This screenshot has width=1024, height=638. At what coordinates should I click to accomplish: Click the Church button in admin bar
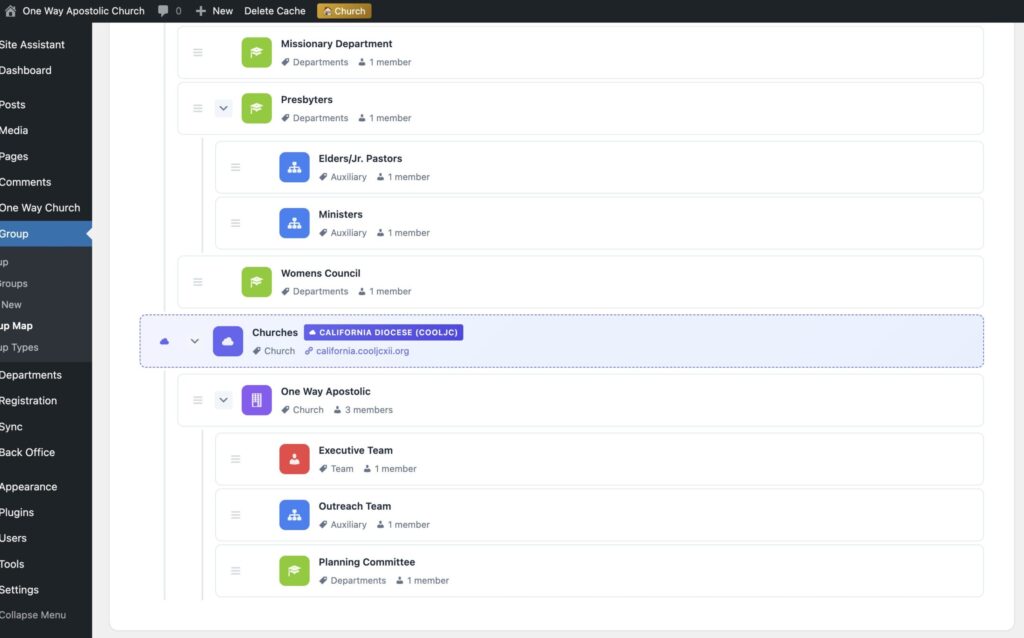(344, 11)
